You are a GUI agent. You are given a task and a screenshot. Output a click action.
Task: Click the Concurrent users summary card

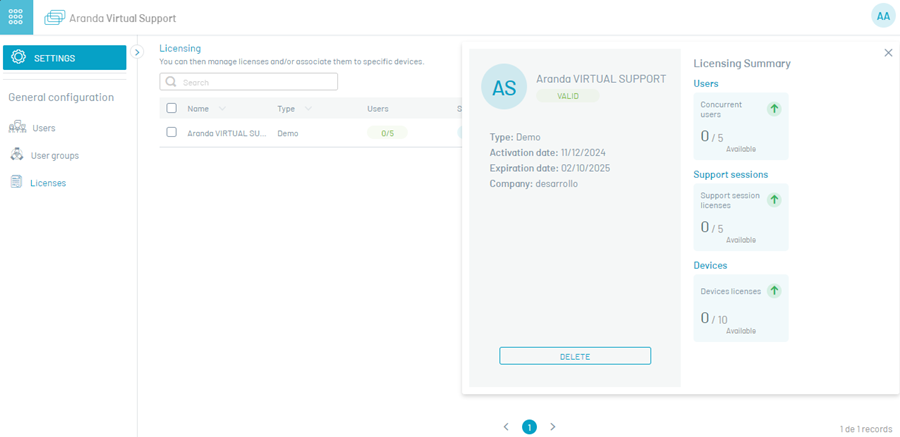(740, 126)
